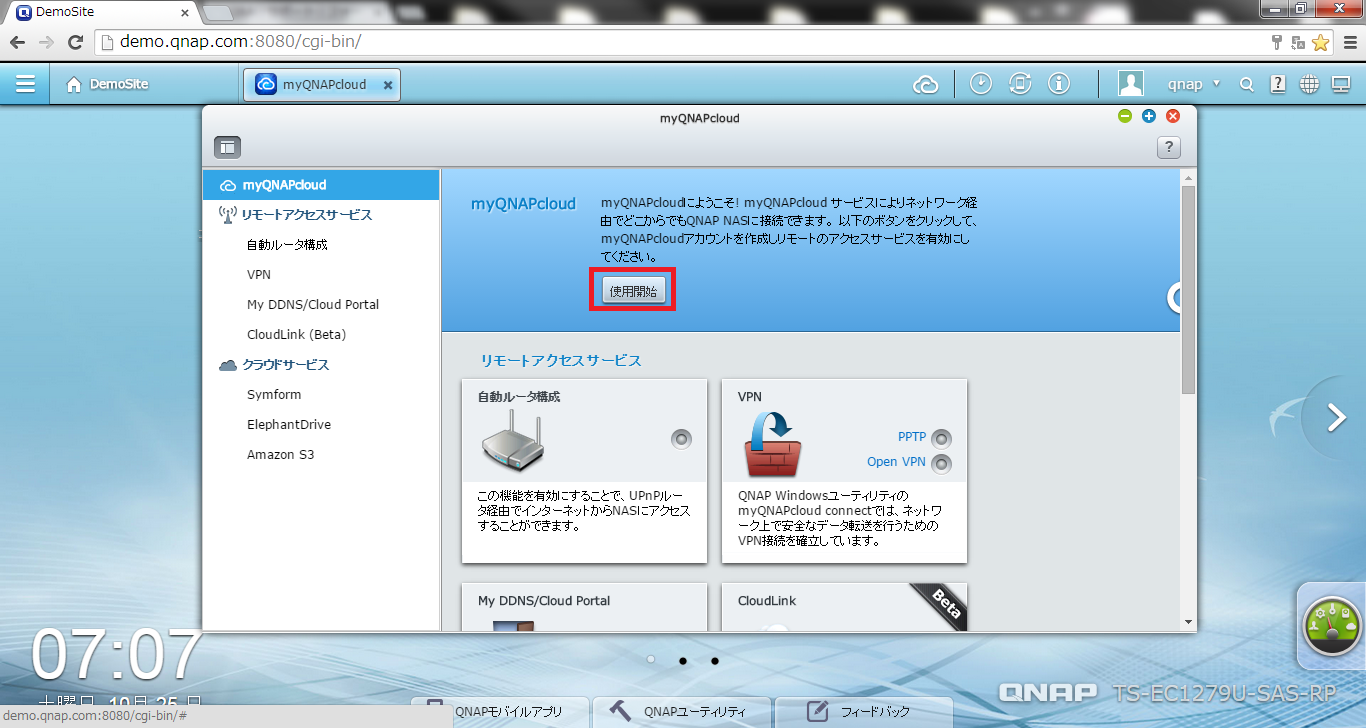Screen dimensions: 1366x728
Task: Click the router icon in 自動ルータ構成 card
Action: (512, 443)
